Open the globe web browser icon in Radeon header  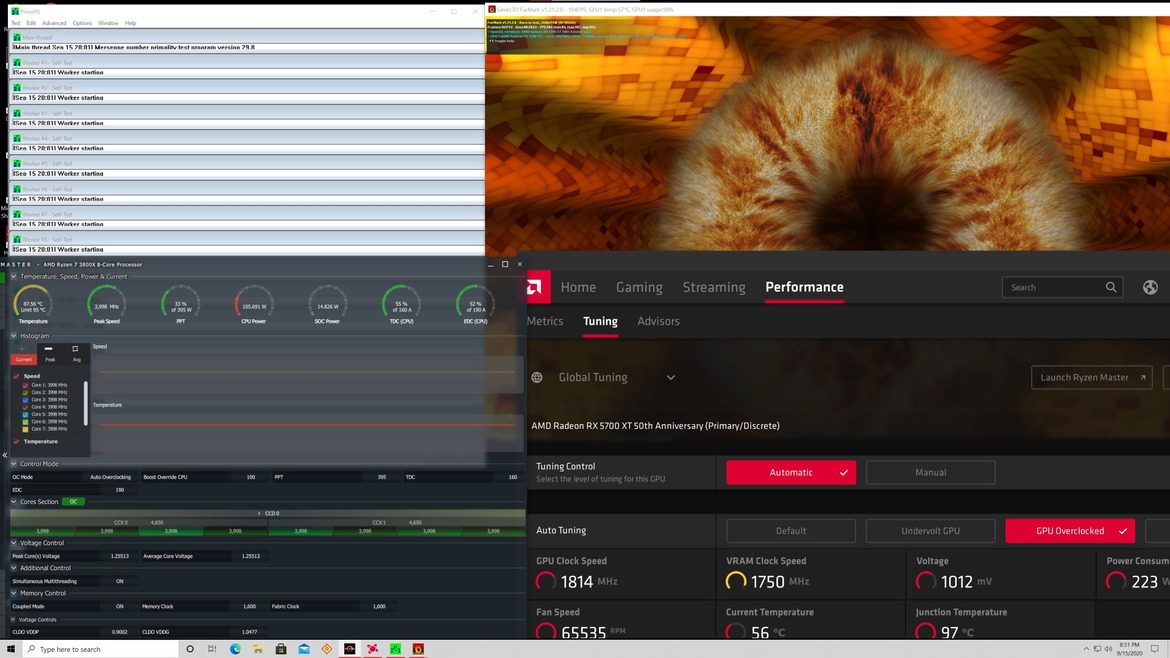[1150, 287]
